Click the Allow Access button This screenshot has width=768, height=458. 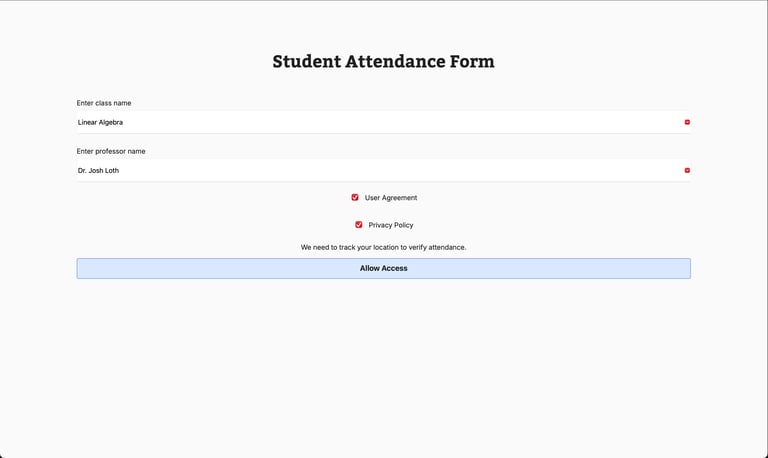coord(384,268)
